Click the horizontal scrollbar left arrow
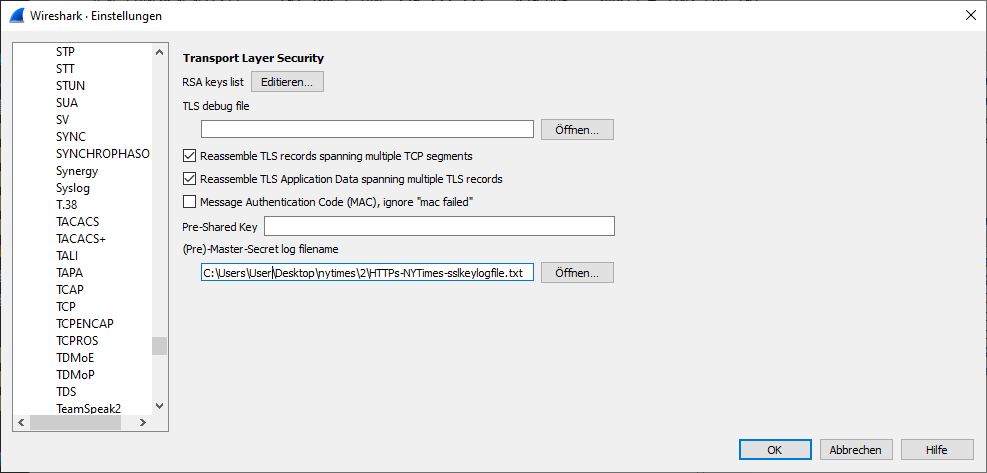 click(20, 422)
